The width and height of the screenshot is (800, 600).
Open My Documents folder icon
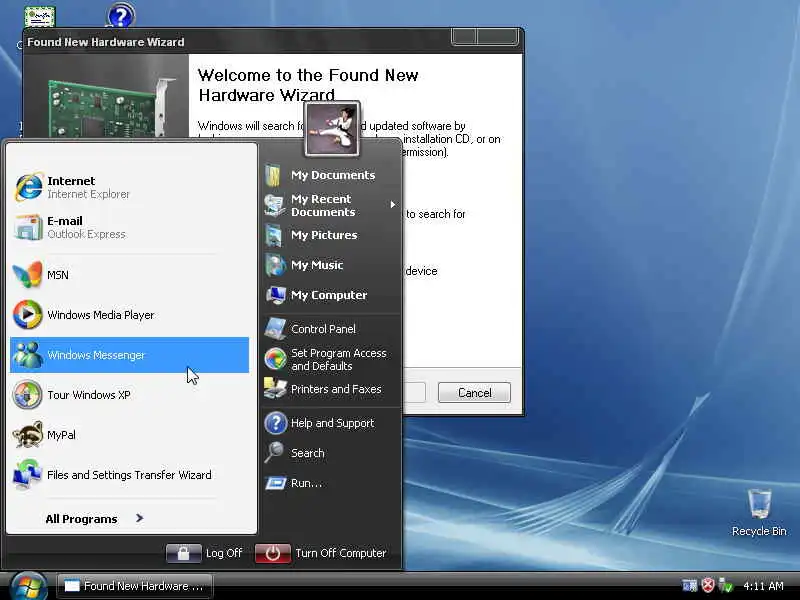point(274,175)
